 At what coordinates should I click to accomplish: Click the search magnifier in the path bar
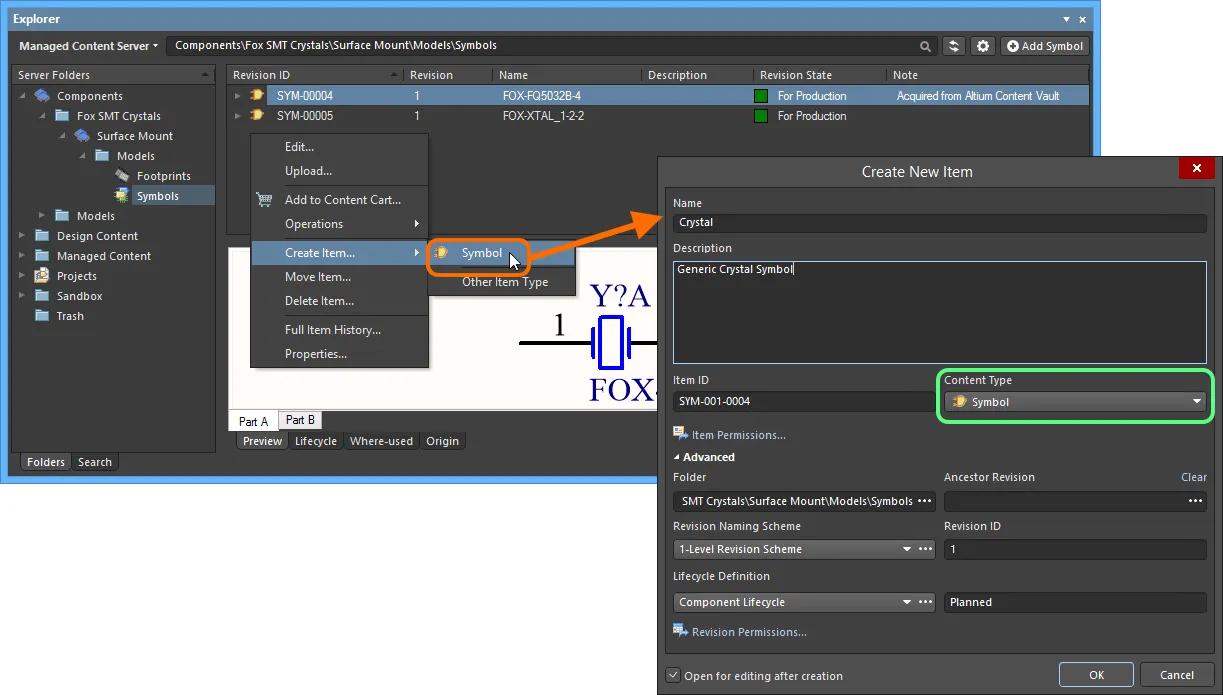point(926,46)
